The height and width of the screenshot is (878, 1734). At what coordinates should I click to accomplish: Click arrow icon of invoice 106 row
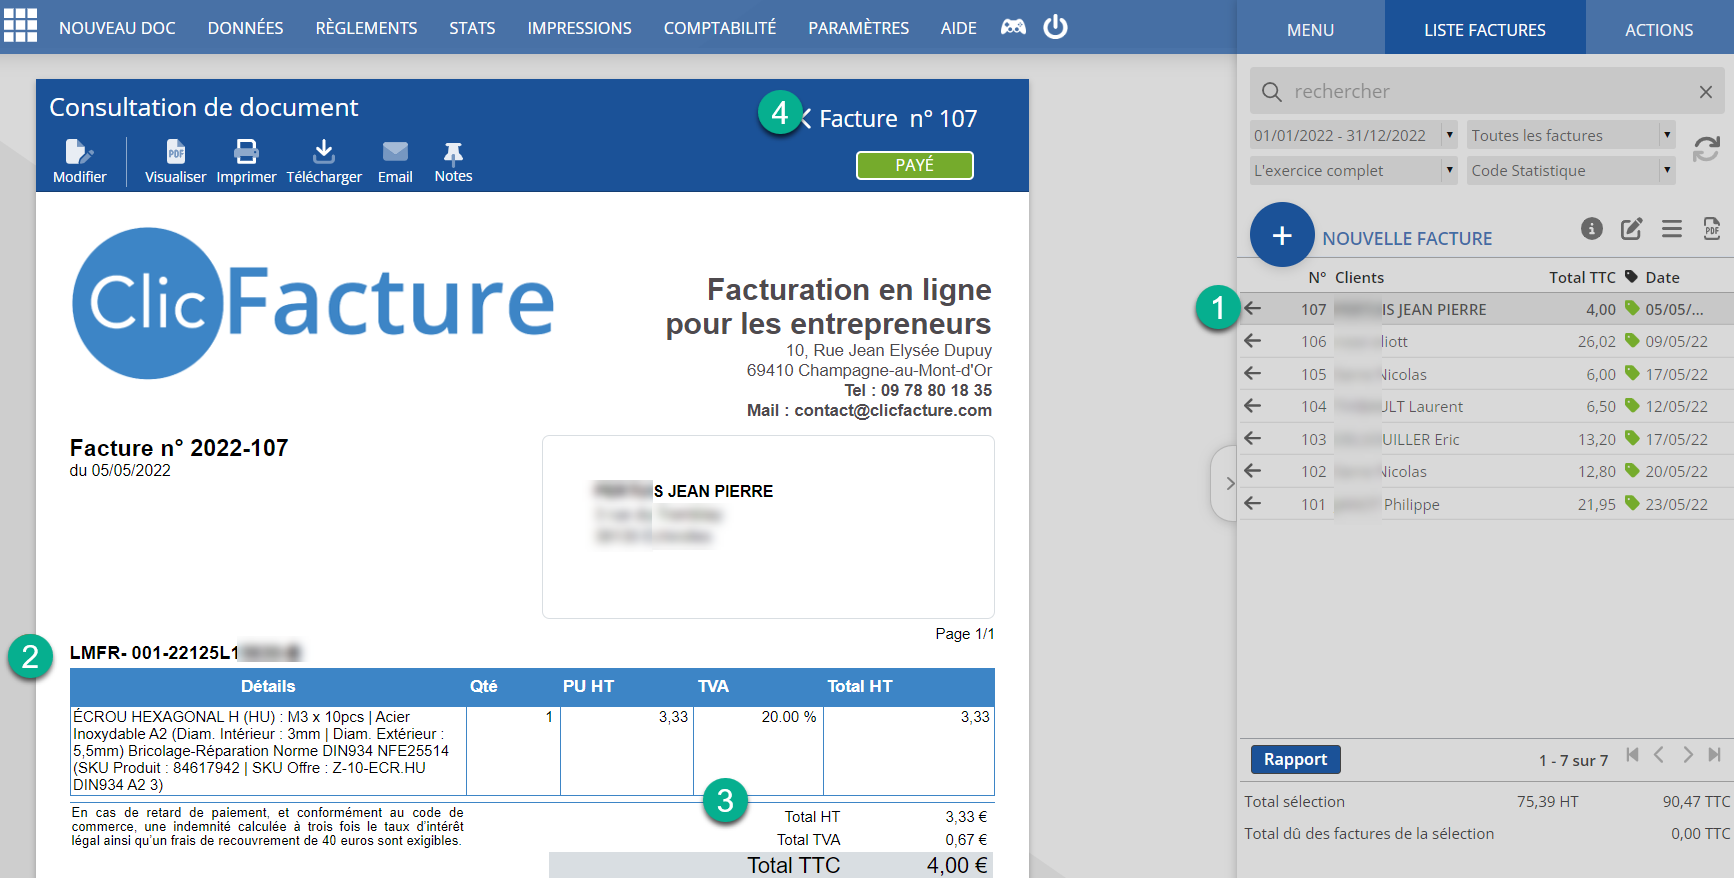click(x=1253, y=341)
